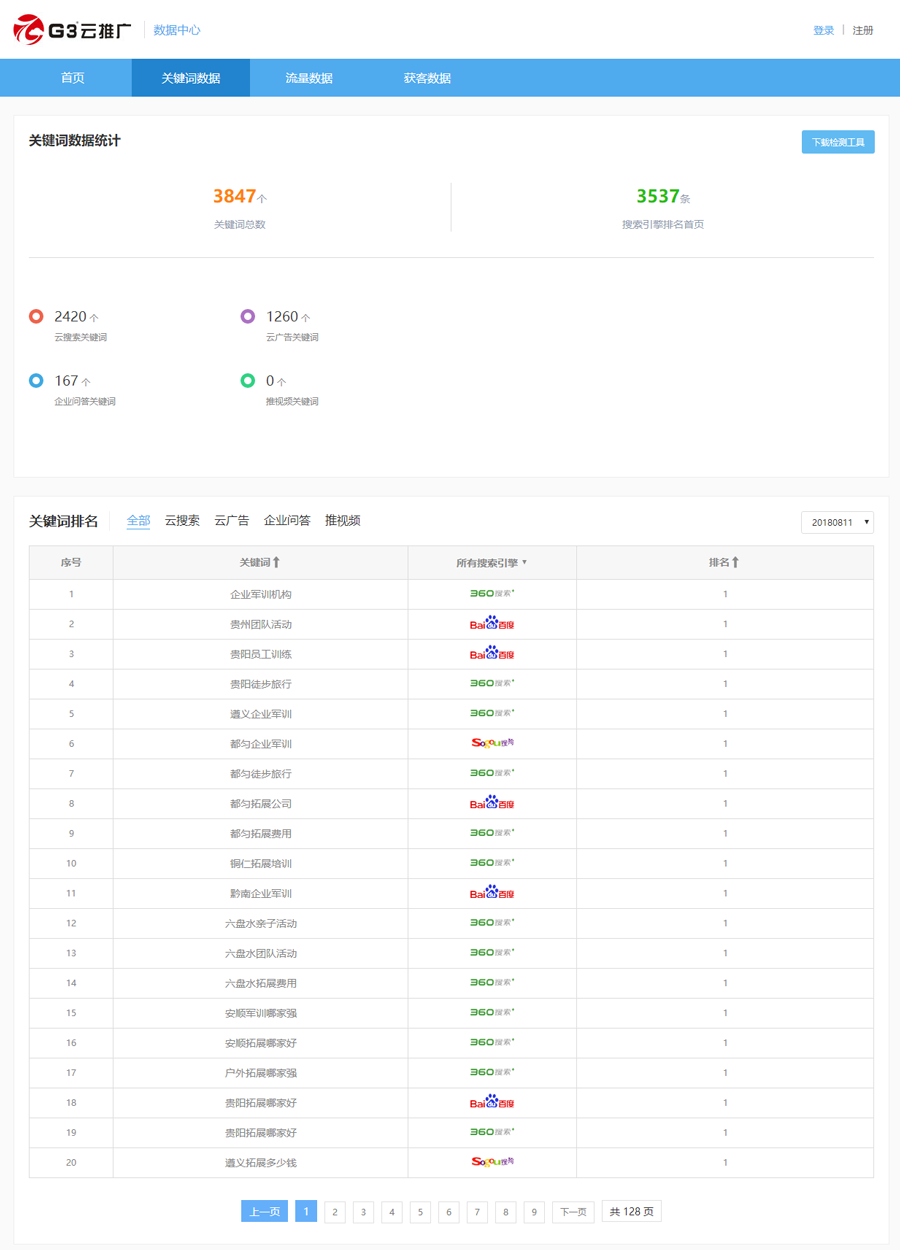Click keyword 遵义拓展多少钱
Image resolution: width=900 pixels, height=1250 pixels.
point(261,1163)
